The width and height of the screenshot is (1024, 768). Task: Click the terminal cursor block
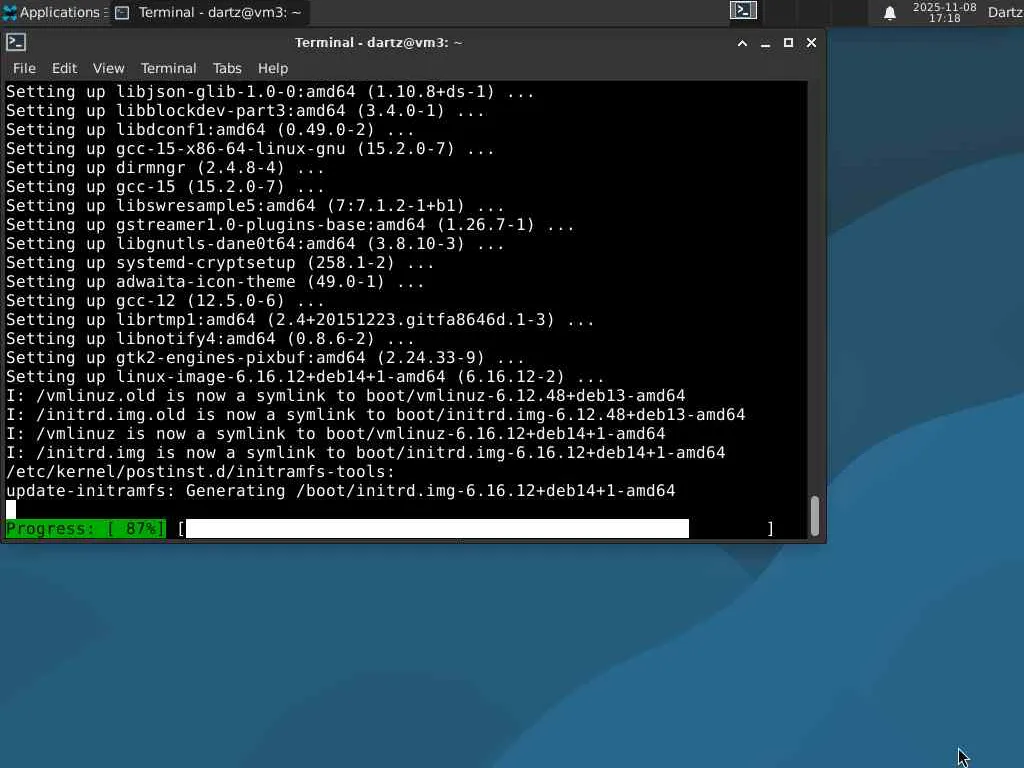(11, 509)
